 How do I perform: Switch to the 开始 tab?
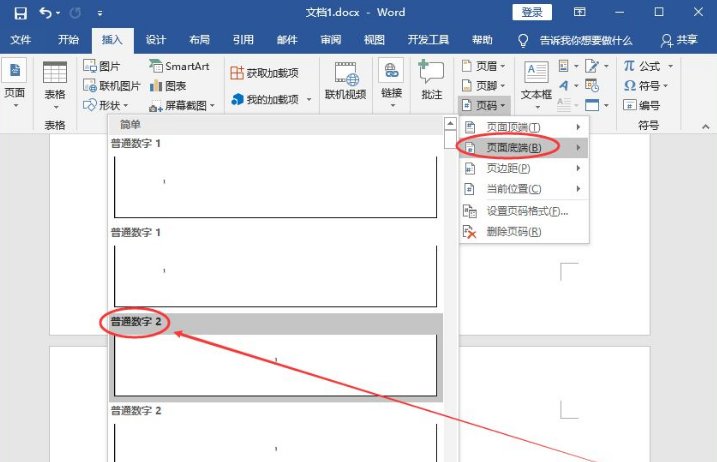[69, 40]
